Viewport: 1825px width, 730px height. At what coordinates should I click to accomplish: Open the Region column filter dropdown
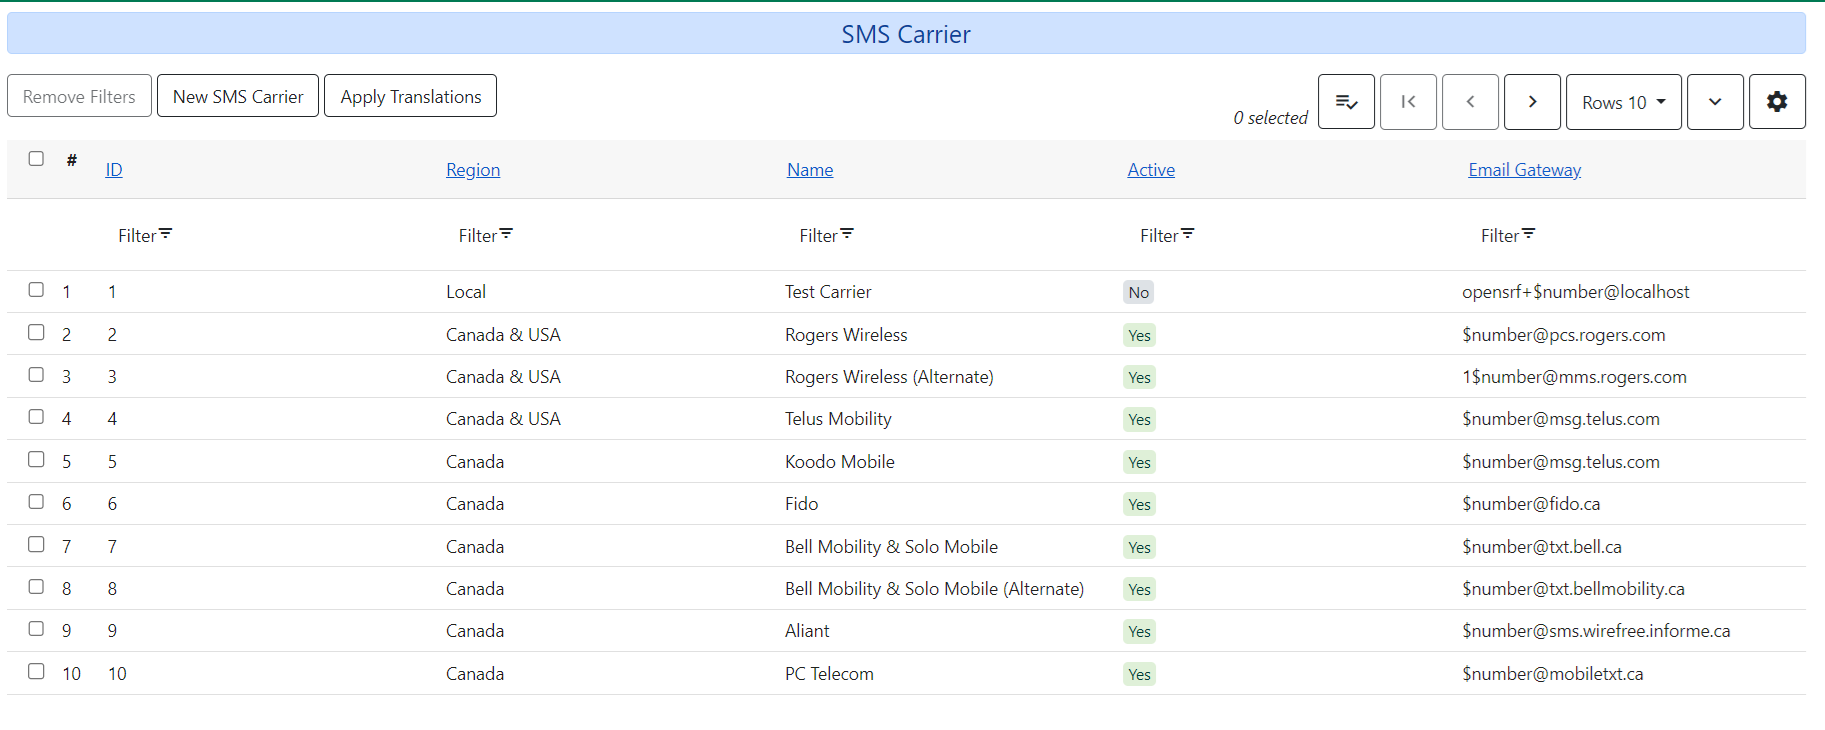[485, 235]
